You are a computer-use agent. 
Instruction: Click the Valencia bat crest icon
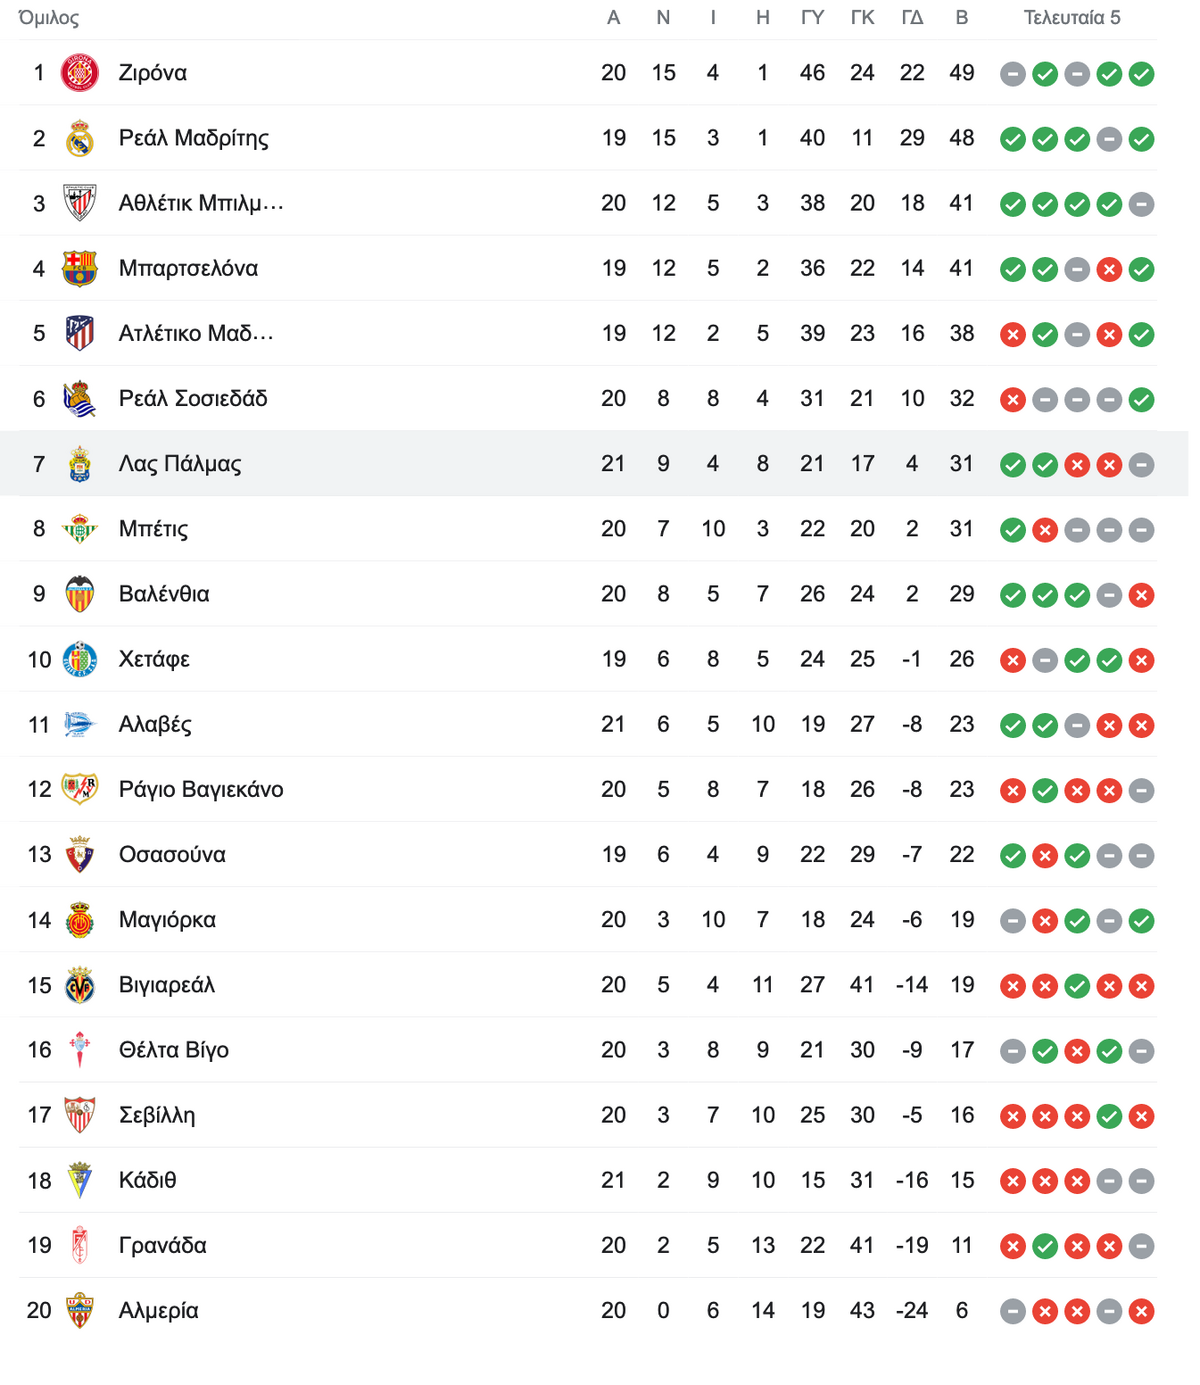tap(80, 594)
